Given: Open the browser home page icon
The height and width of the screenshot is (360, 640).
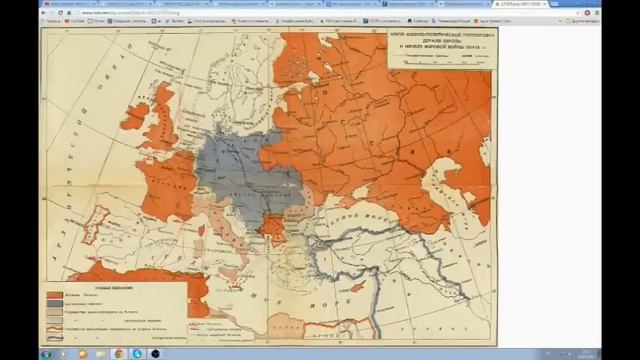Looking at the screenshot, I should [69, 13].
